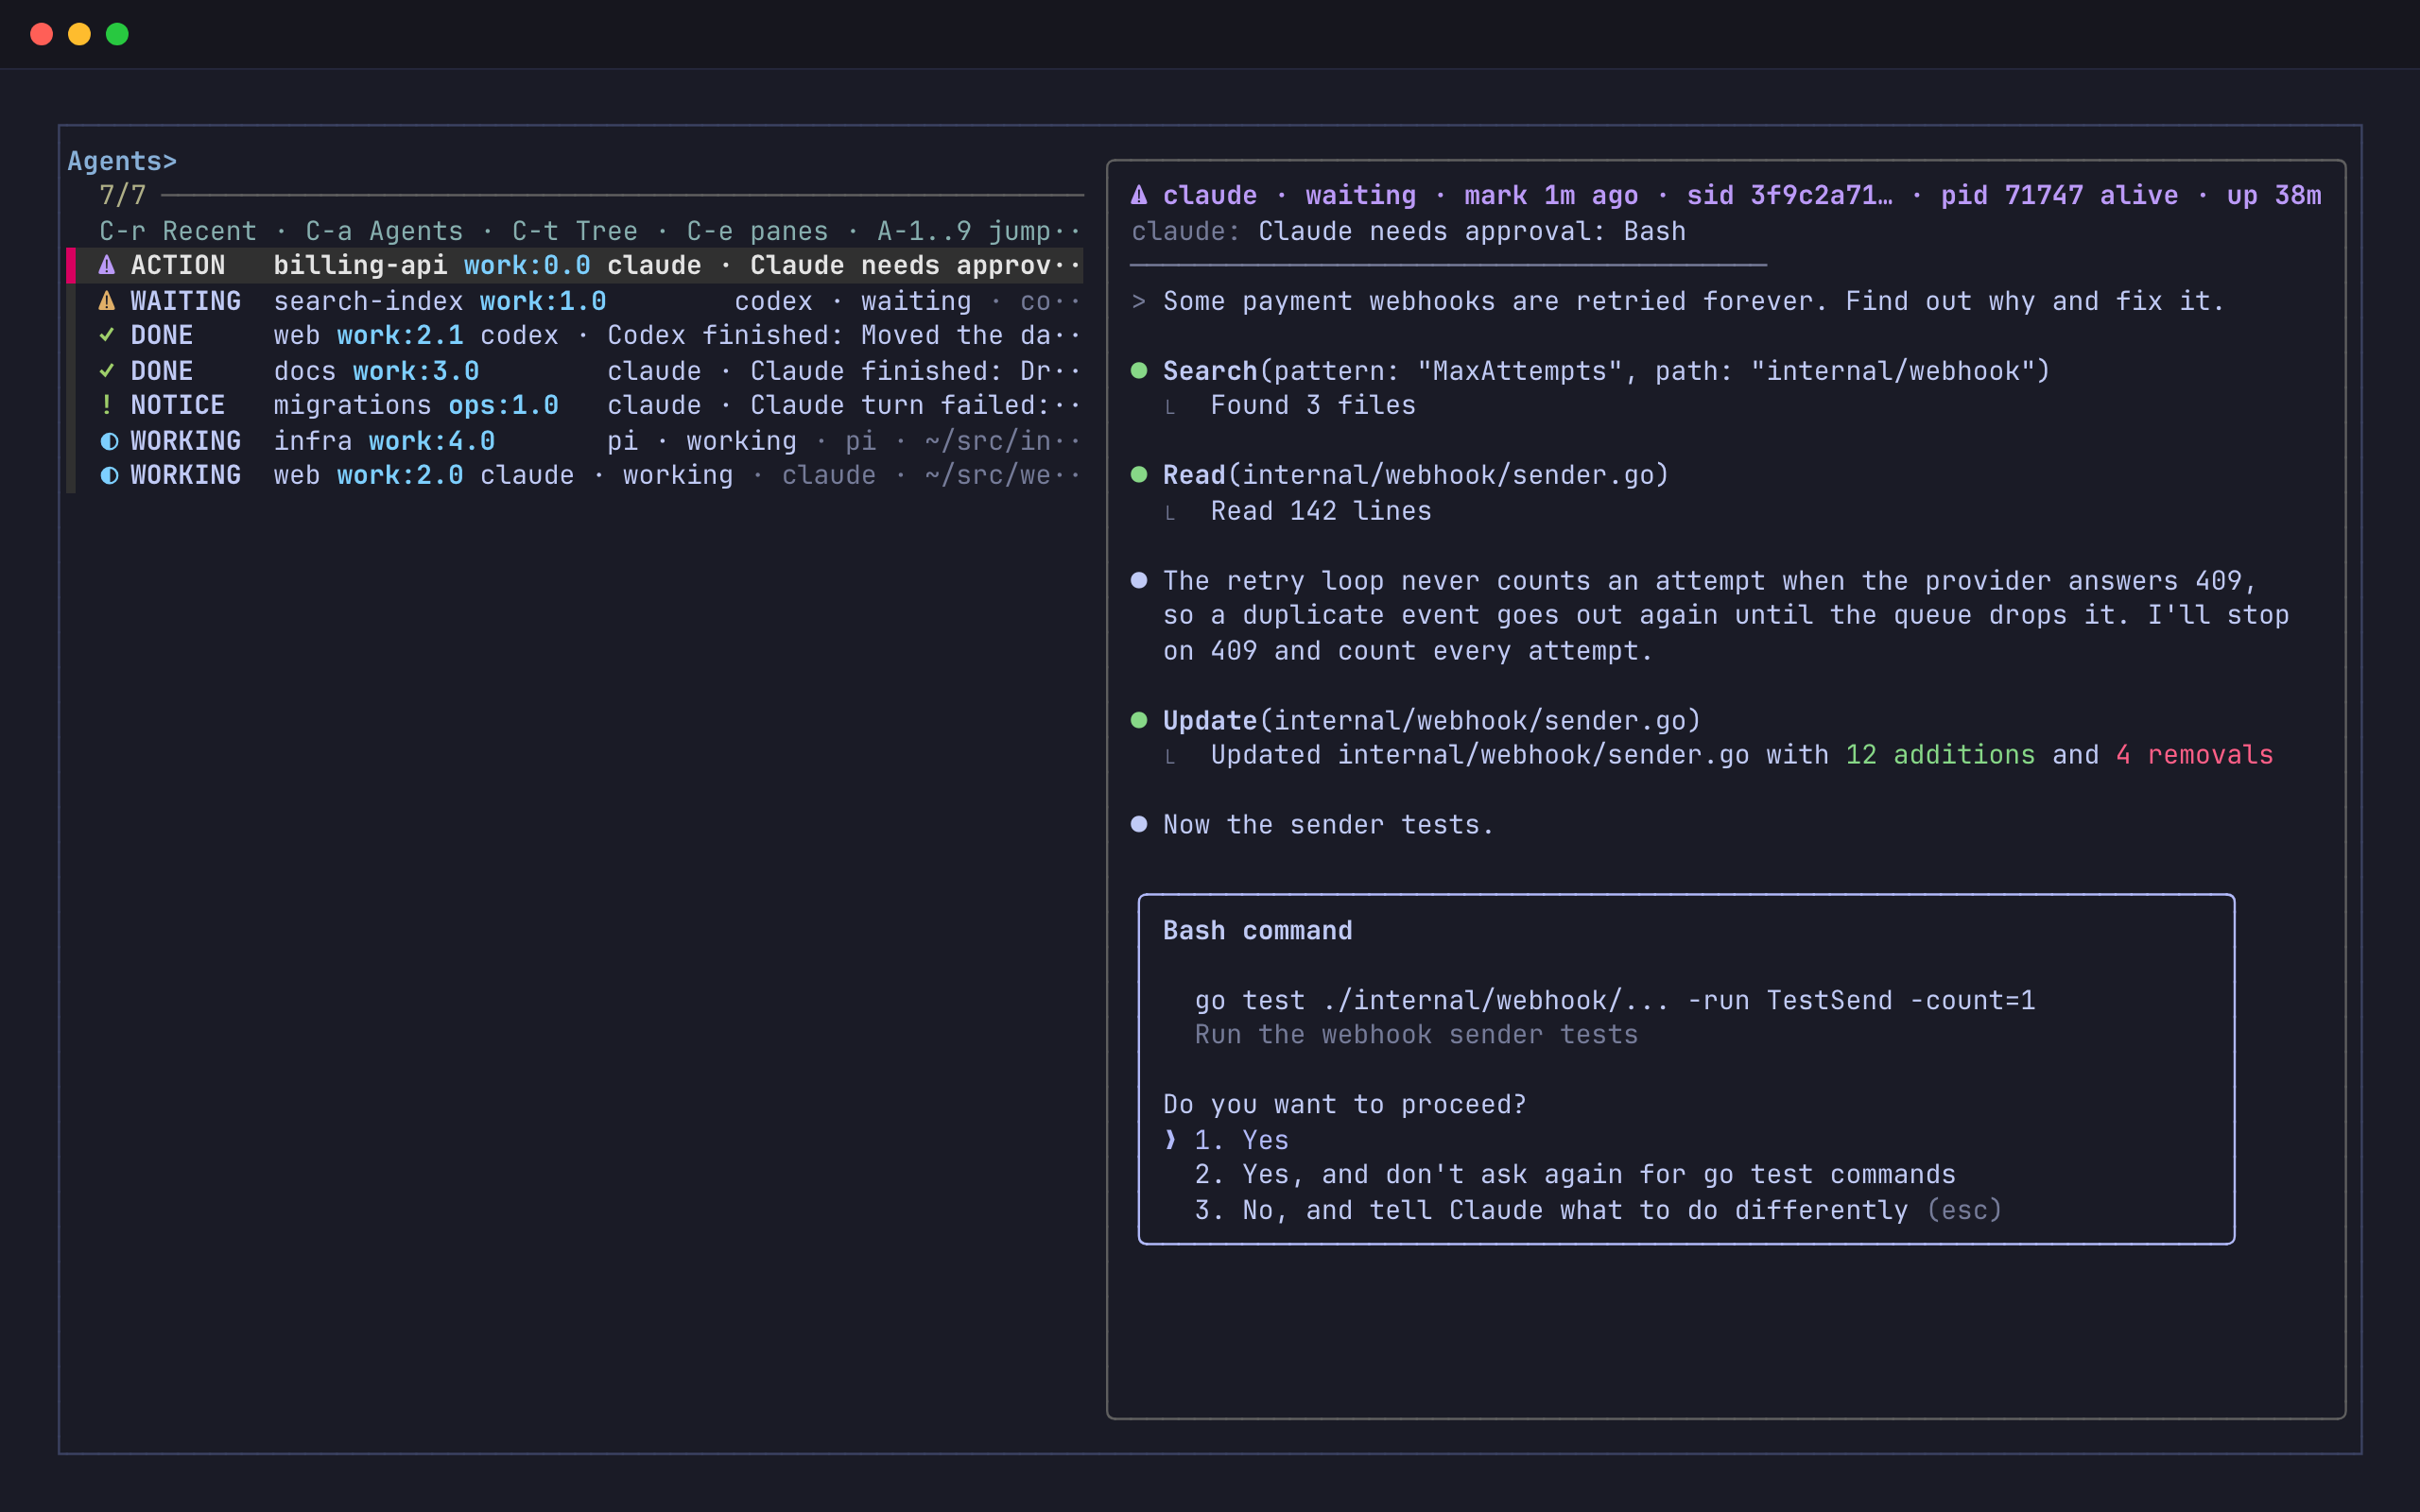2420x1512 pixels.
Task: Focus the Agents> prompt input
Action: (x=122, y=161)
